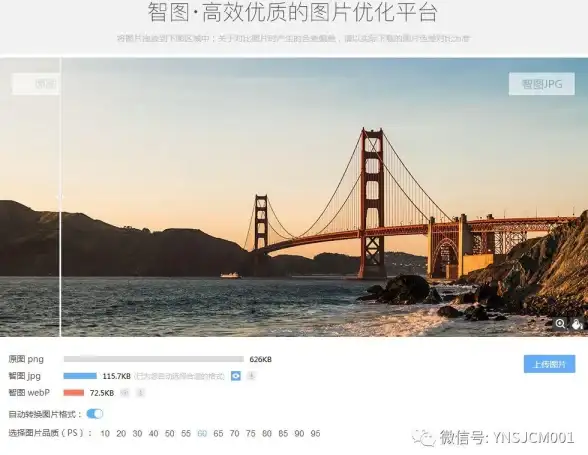
Task: Select image quality 20
Action: (121, 434)
